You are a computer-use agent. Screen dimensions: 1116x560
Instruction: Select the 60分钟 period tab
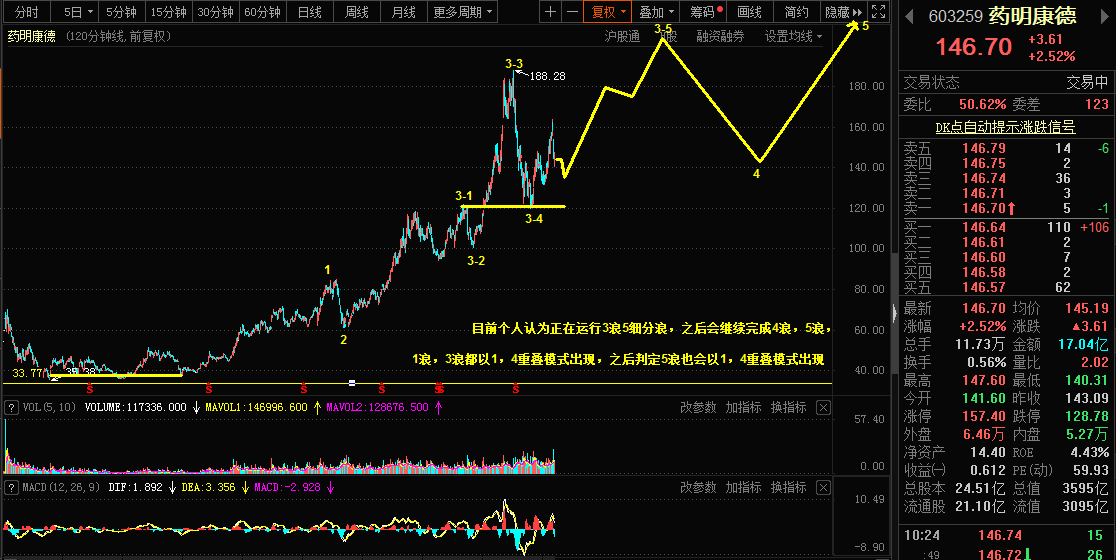(x=262, y=12)
